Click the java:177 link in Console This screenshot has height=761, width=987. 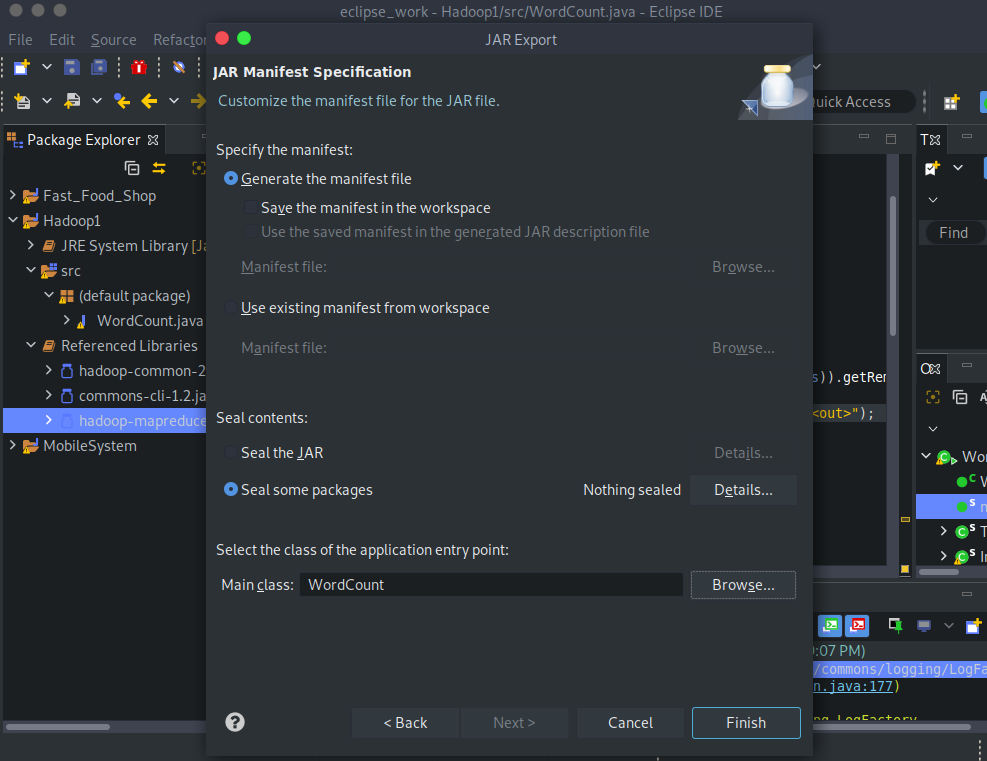[x=853, y=686]
